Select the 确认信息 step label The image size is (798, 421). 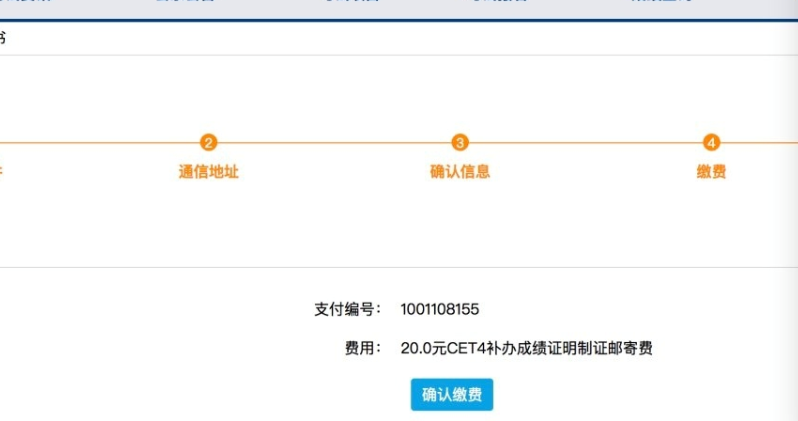[x=460, y=172]
